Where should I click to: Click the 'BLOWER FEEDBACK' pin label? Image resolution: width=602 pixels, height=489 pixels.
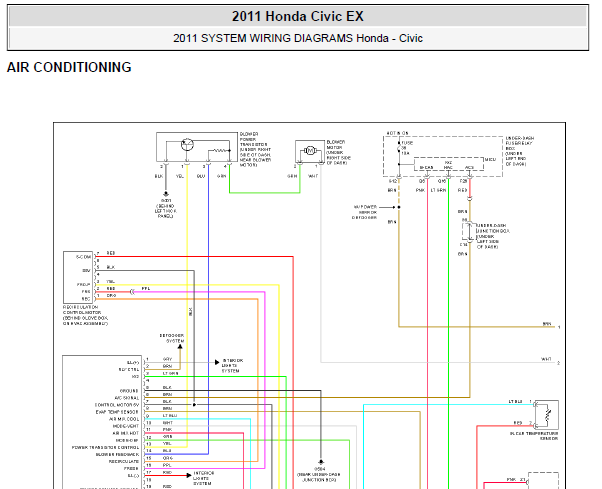coord(117,454)
